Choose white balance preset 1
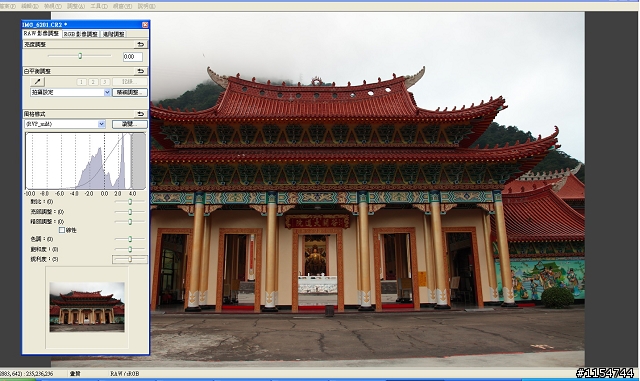 click(x=81, y=82)
